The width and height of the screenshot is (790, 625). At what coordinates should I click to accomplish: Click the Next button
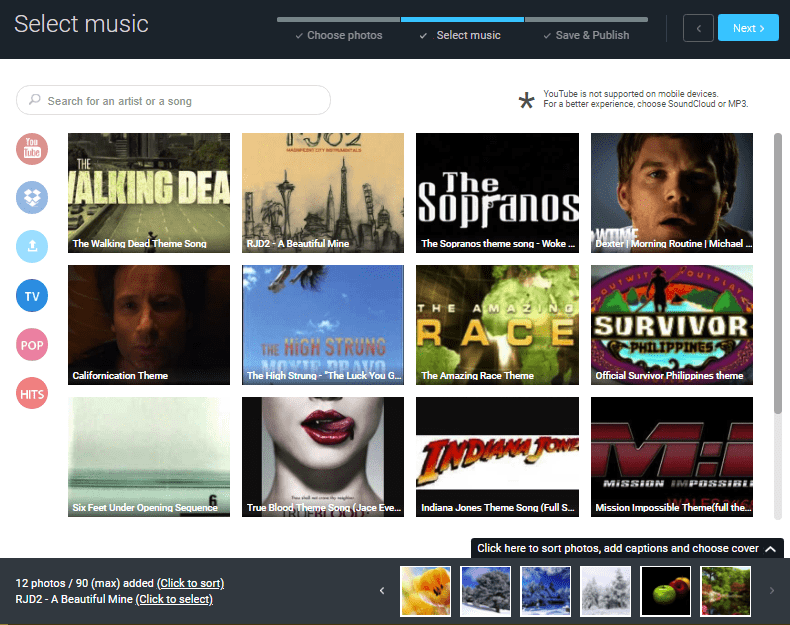click(x=748, y=28)
